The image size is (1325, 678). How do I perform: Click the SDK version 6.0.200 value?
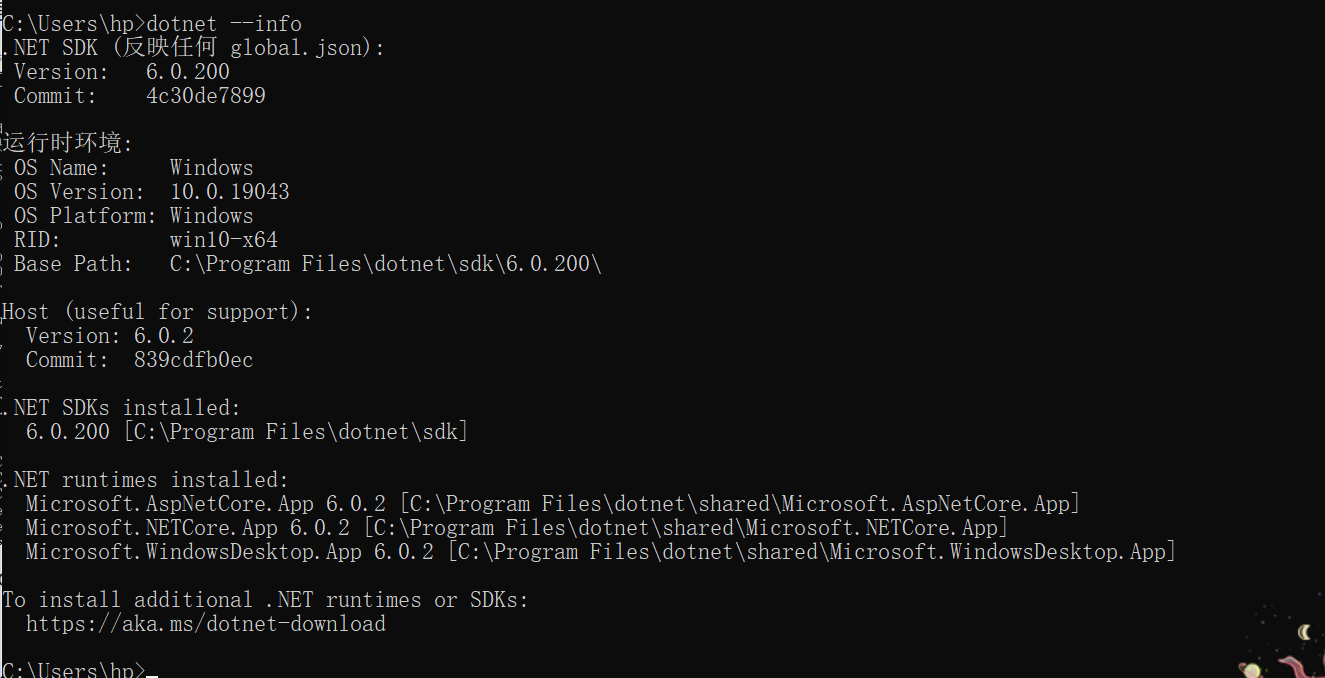pyautogui.click(x=187, y=72)
